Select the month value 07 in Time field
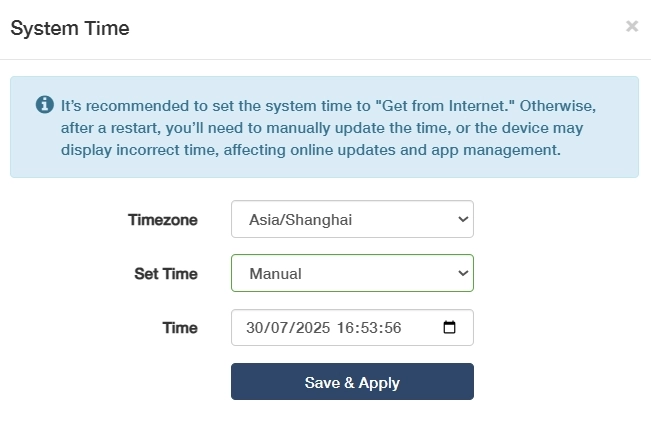 (276, 328)
